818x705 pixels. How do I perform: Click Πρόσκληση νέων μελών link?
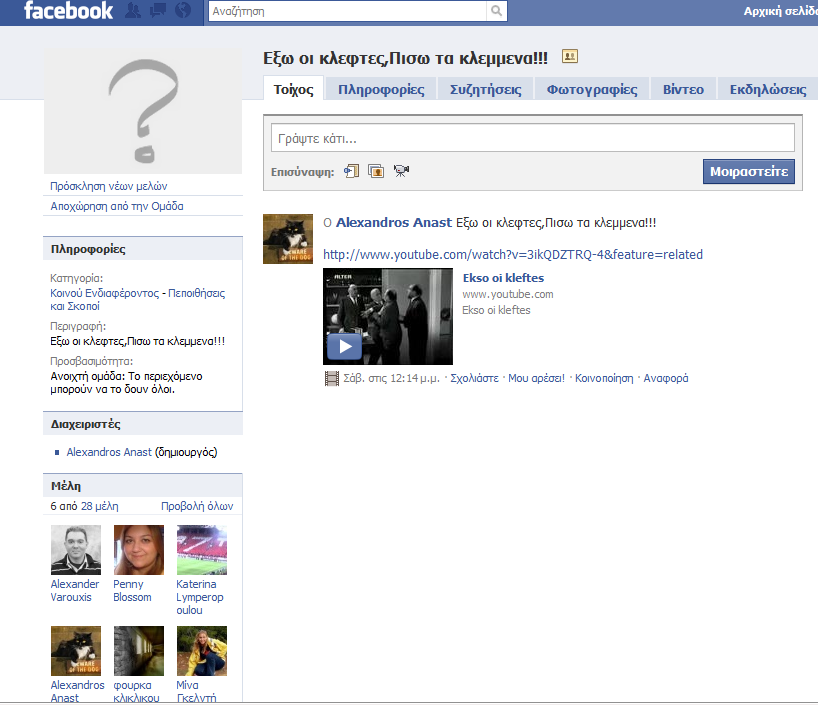click(109, 186)
